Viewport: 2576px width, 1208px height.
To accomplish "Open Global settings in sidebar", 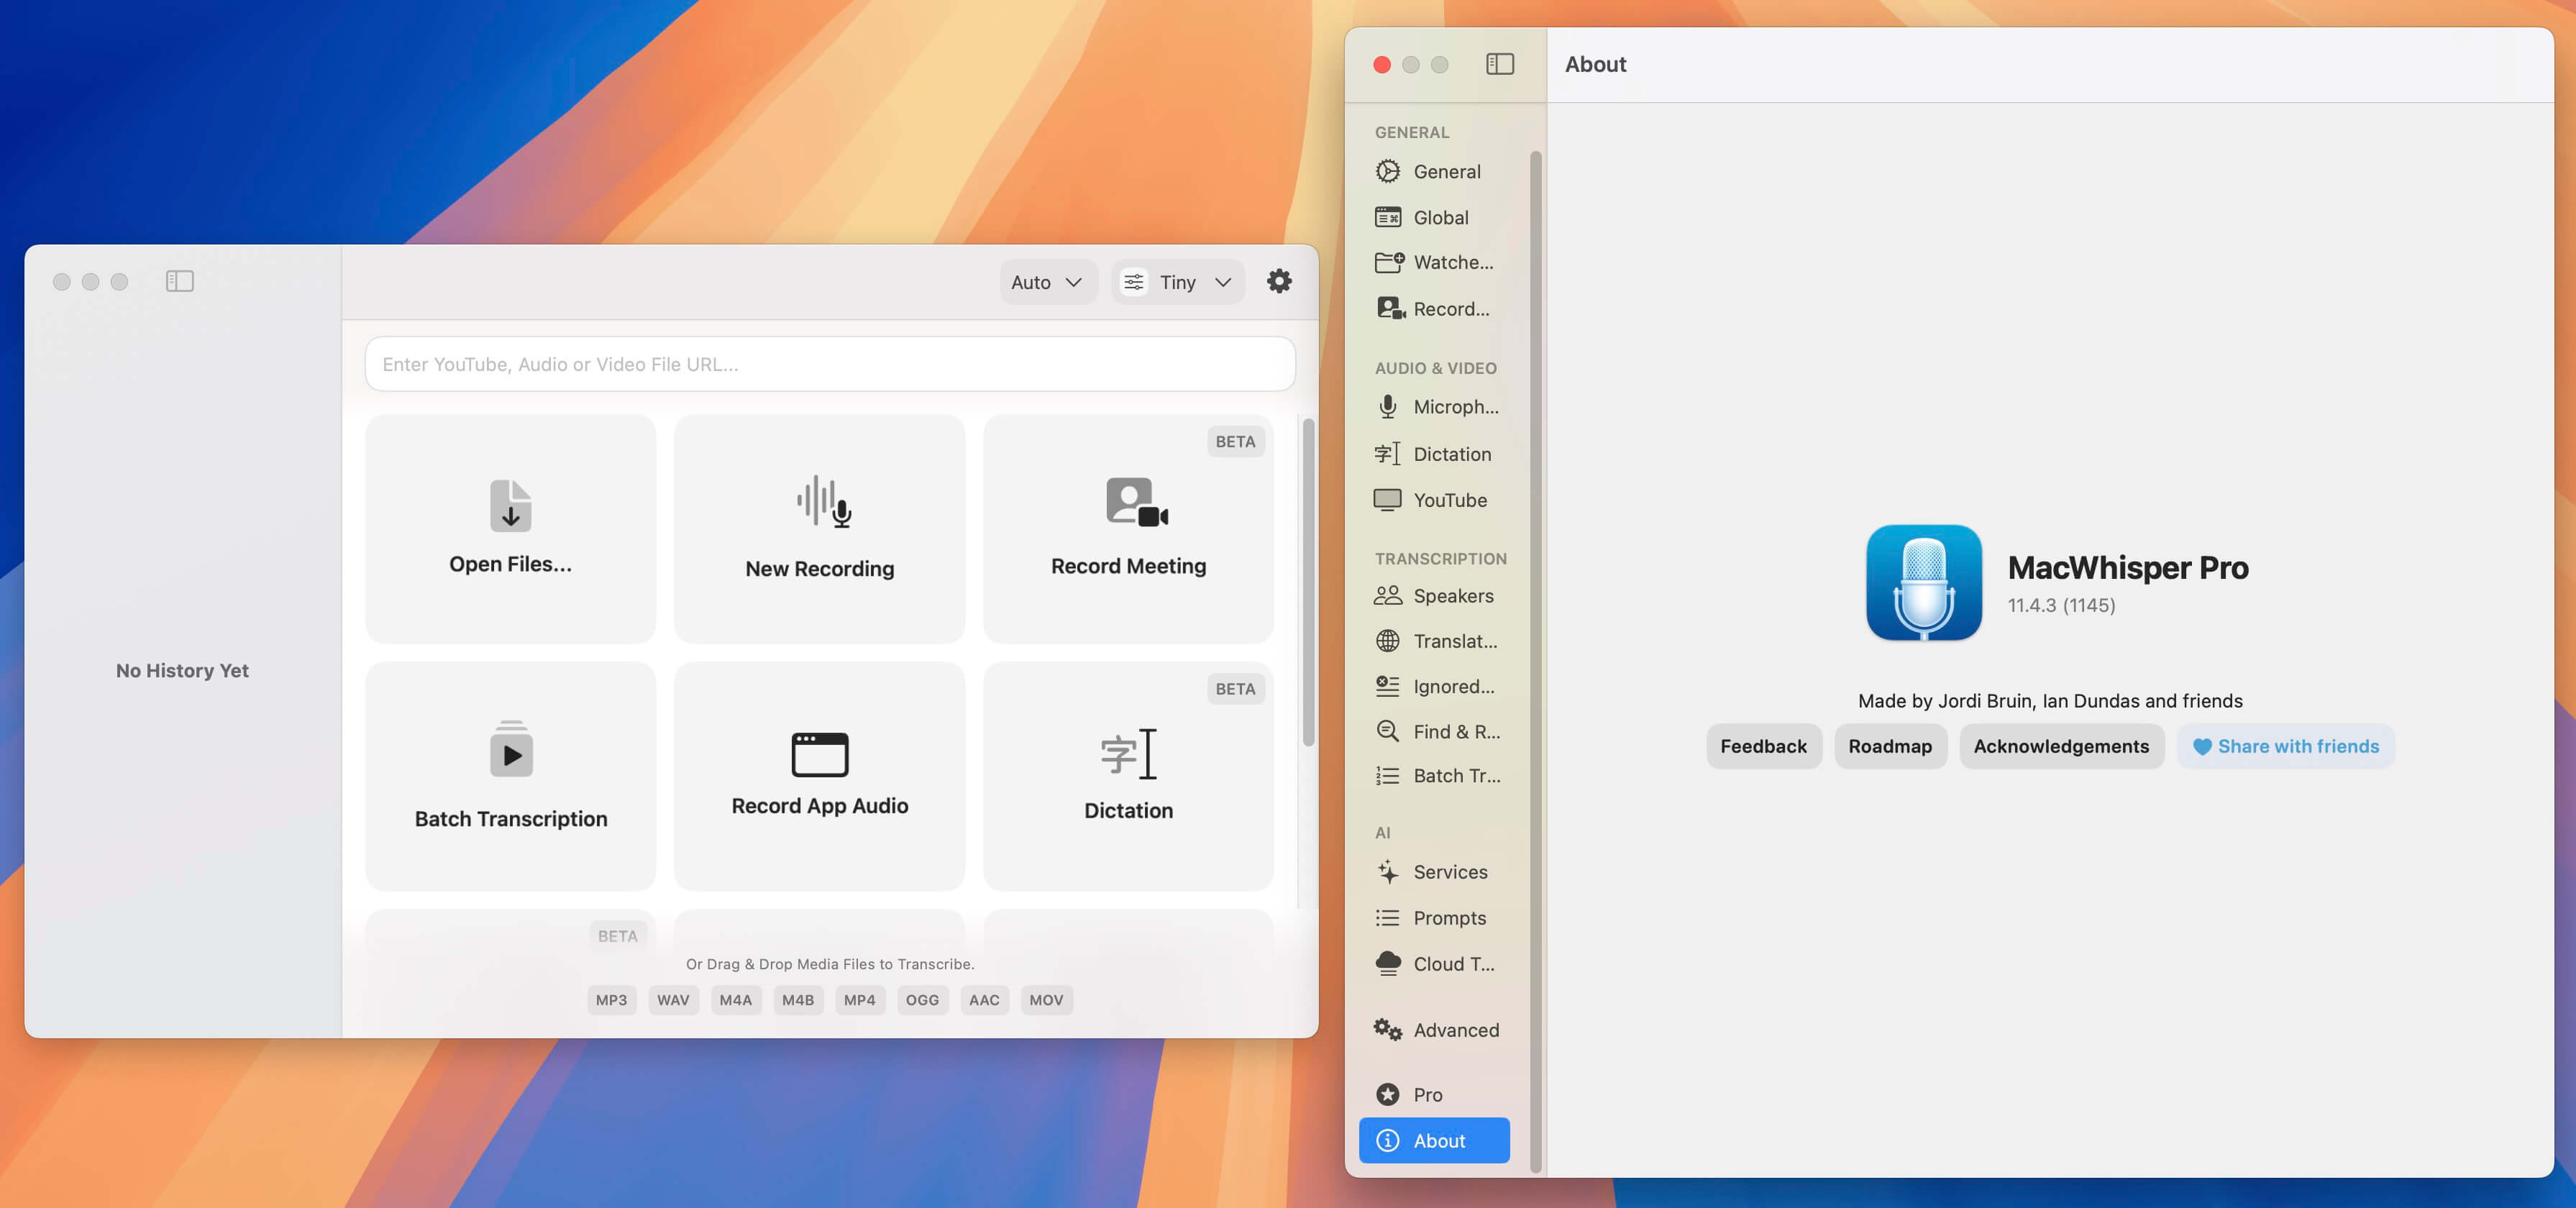I will pyautogui.click(x=1434, y=217).
